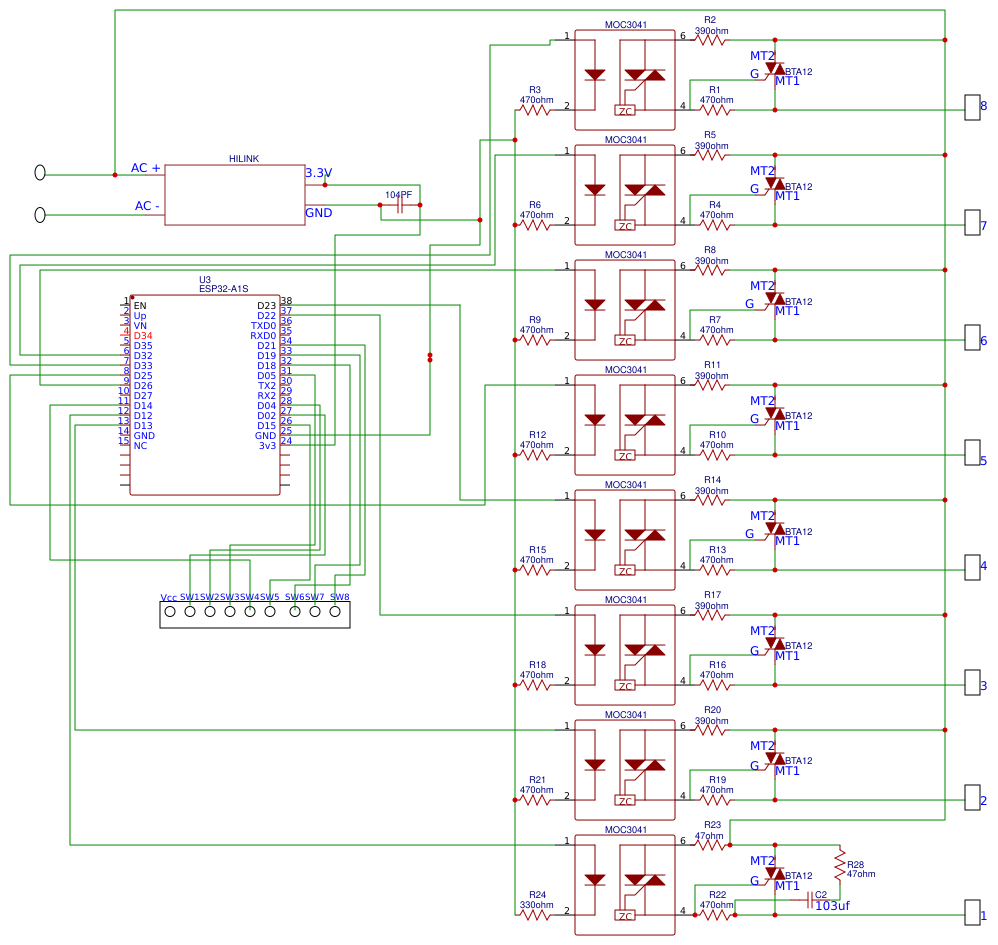Click resistor R12 470ohm
This screenshot has width=998, height=945.
pyautogui.click(x=535, y=453)
